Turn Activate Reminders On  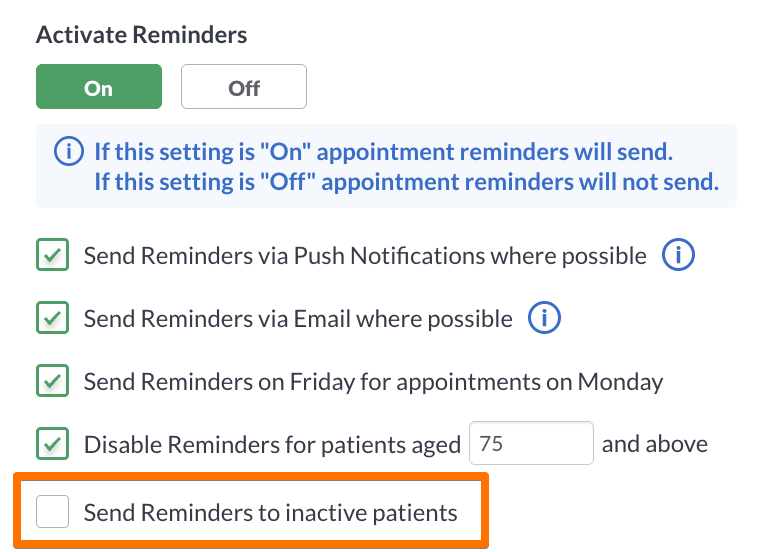pos(99,86)
